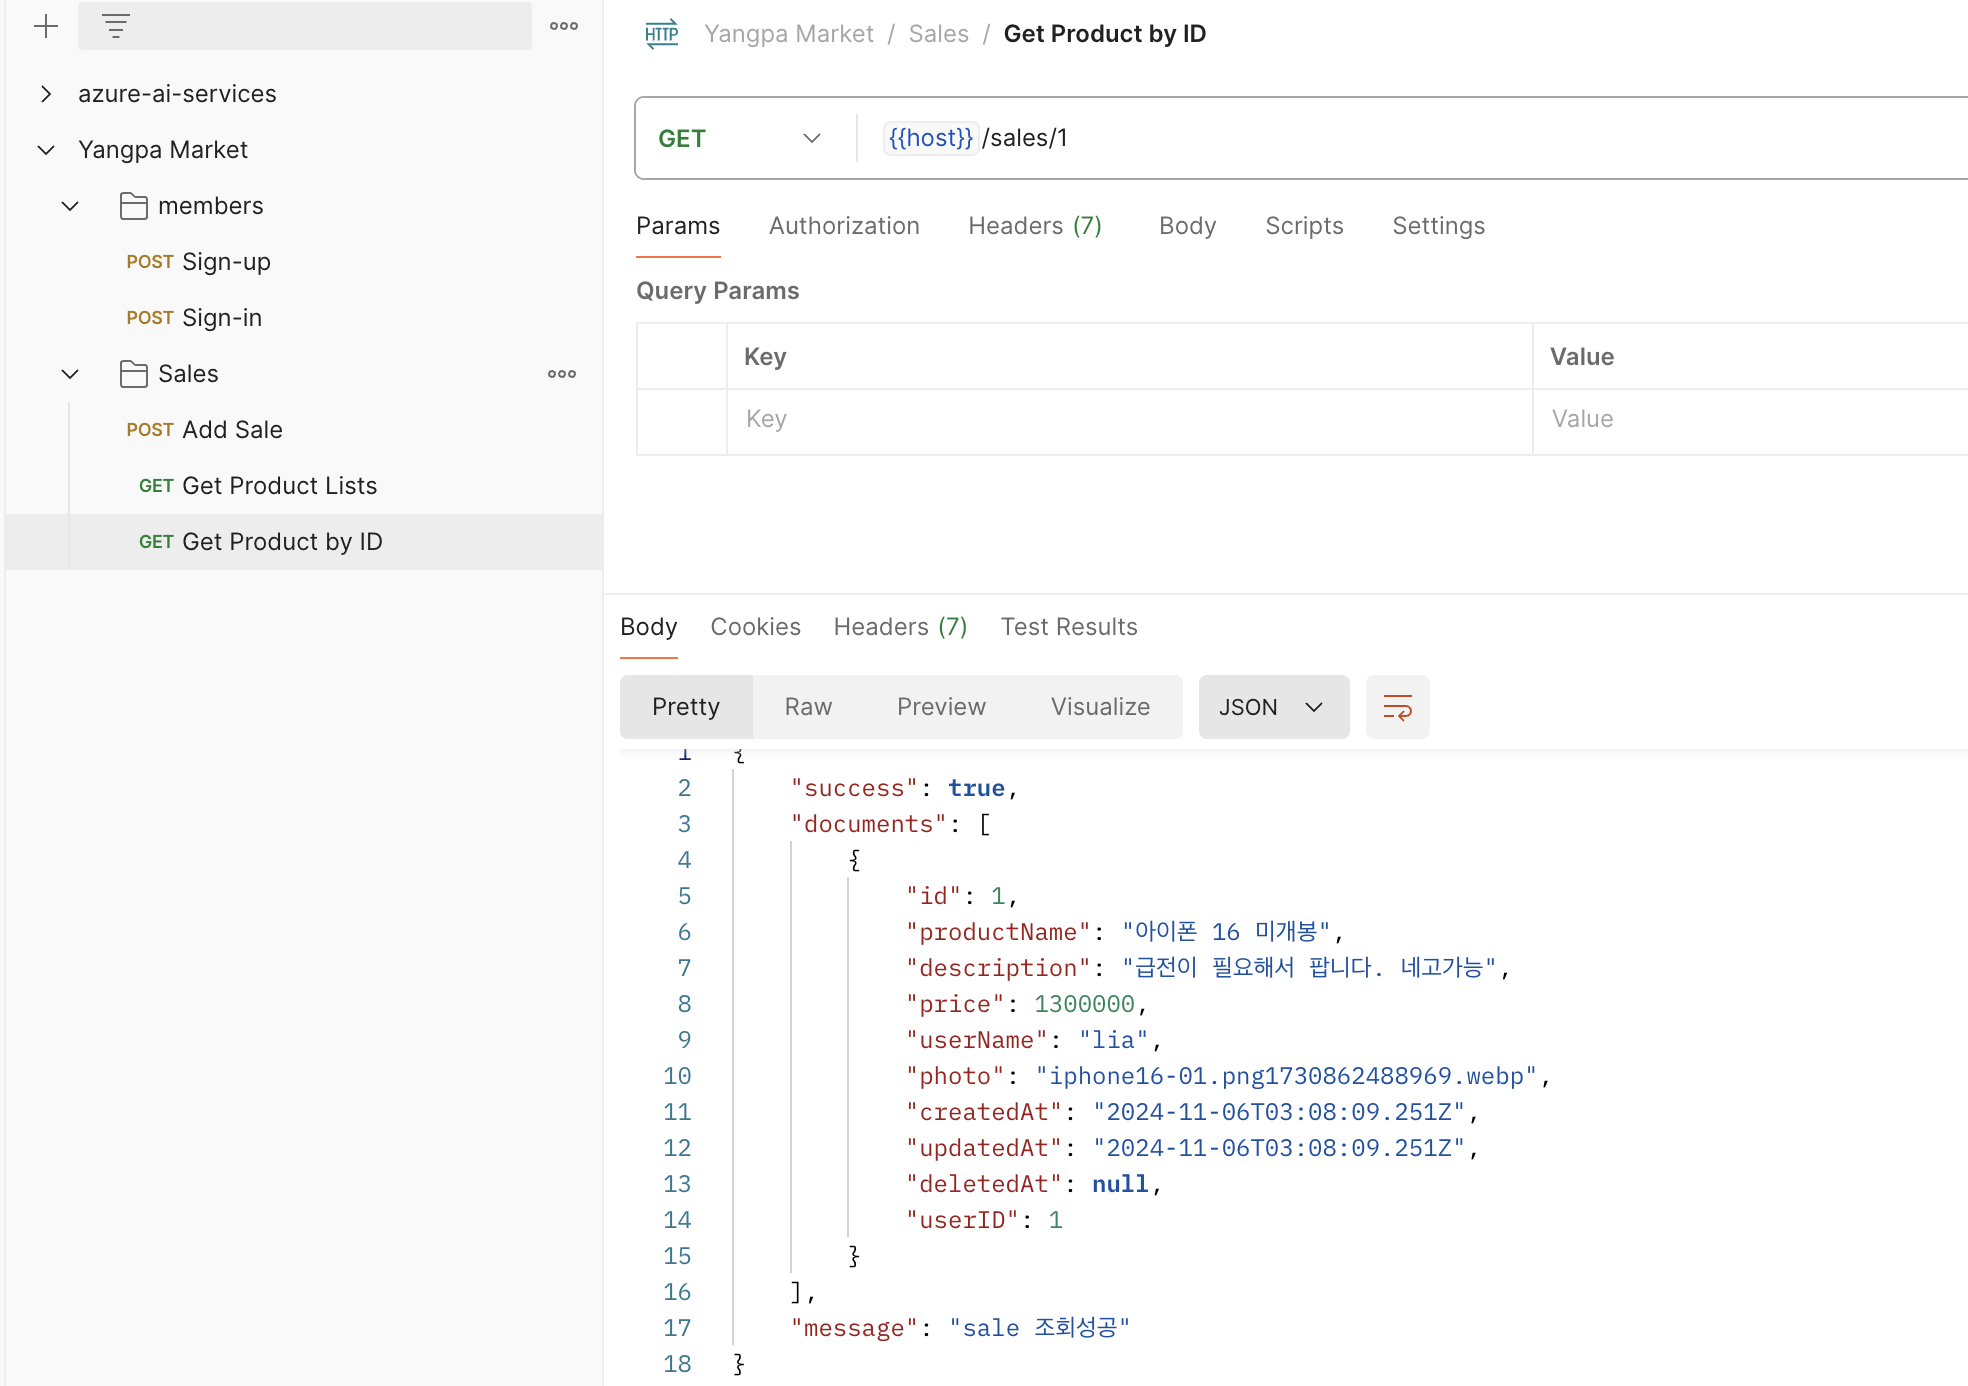The width and height of the screenshot is (1968, 1386).
Task: Open the top sidebar three-dots options menu
Action: pos(564,26)
